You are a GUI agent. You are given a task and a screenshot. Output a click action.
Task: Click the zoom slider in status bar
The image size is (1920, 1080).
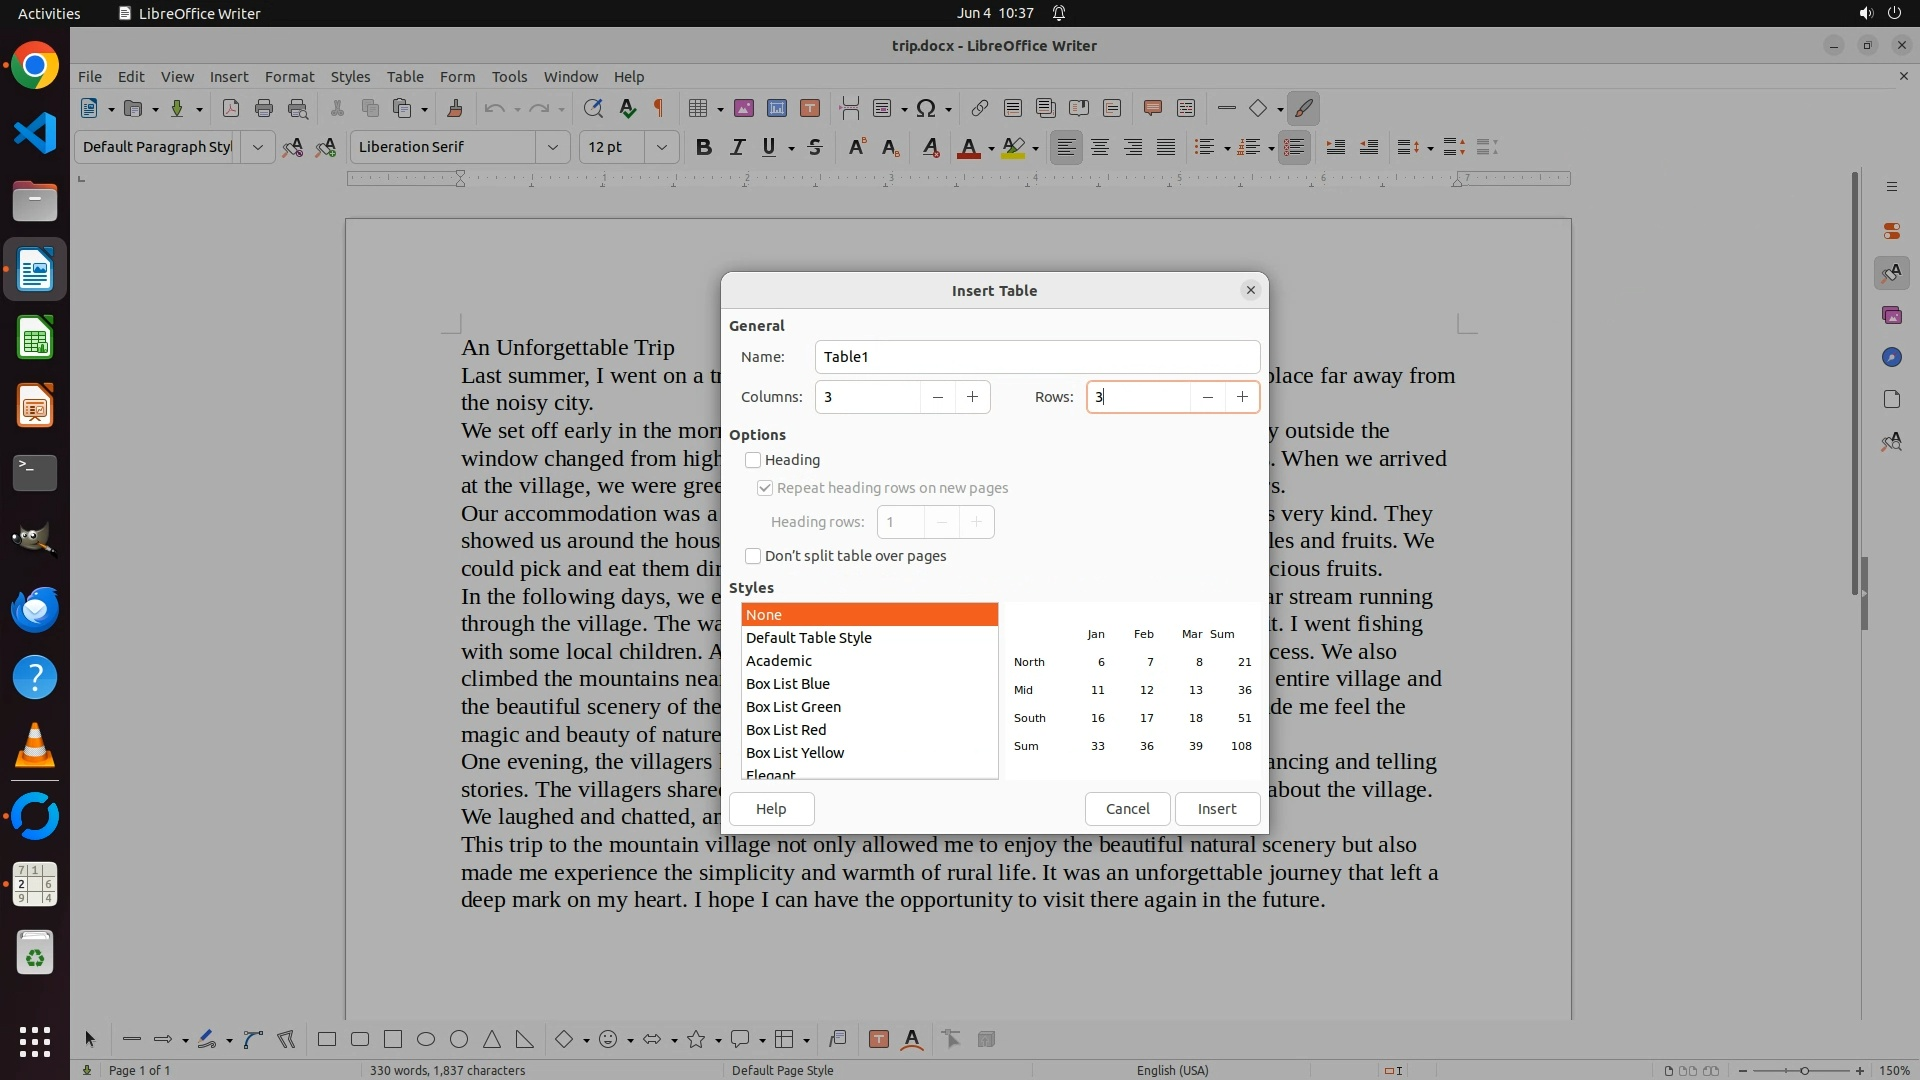point(1804,1070)
